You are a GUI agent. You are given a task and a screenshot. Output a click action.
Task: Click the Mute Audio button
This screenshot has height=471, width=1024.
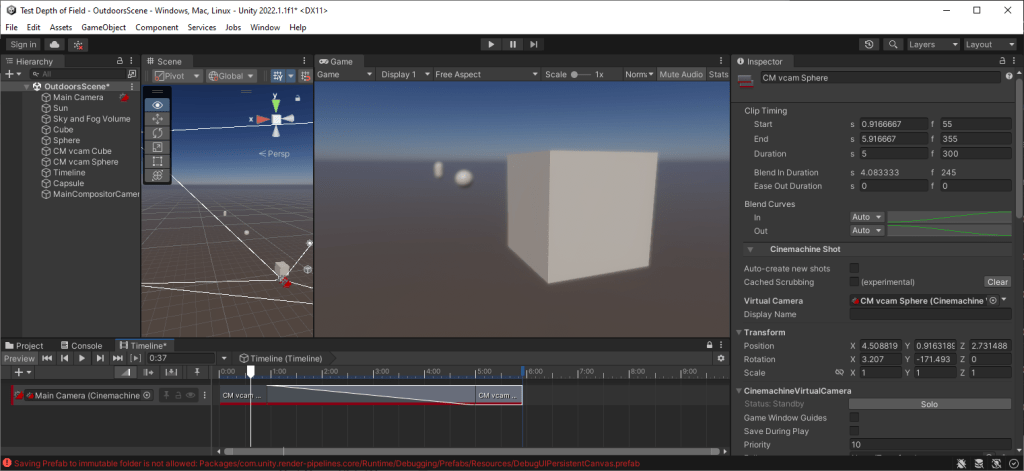click(x=680, y=75)
